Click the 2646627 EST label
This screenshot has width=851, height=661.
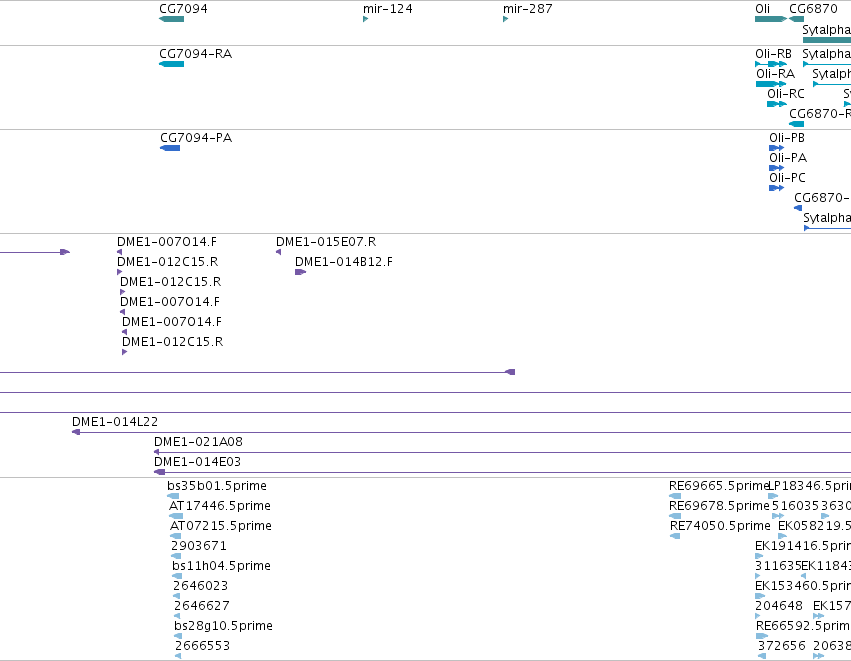pos(201,606)
